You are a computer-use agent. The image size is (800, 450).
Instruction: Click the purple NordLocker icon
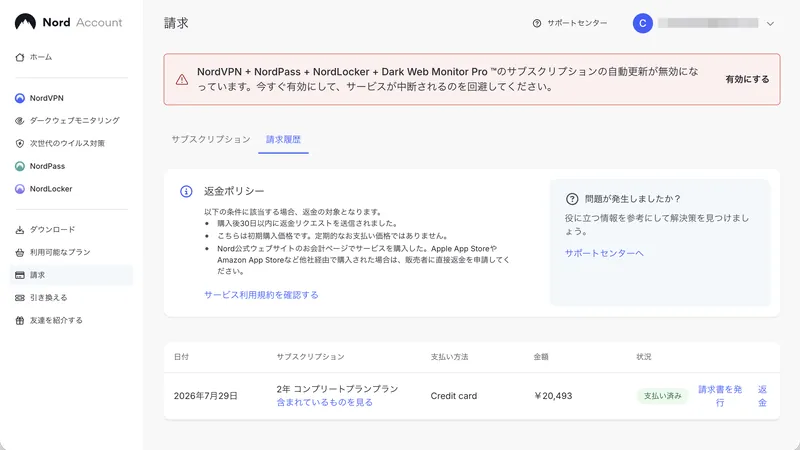[x=20, y=189]
